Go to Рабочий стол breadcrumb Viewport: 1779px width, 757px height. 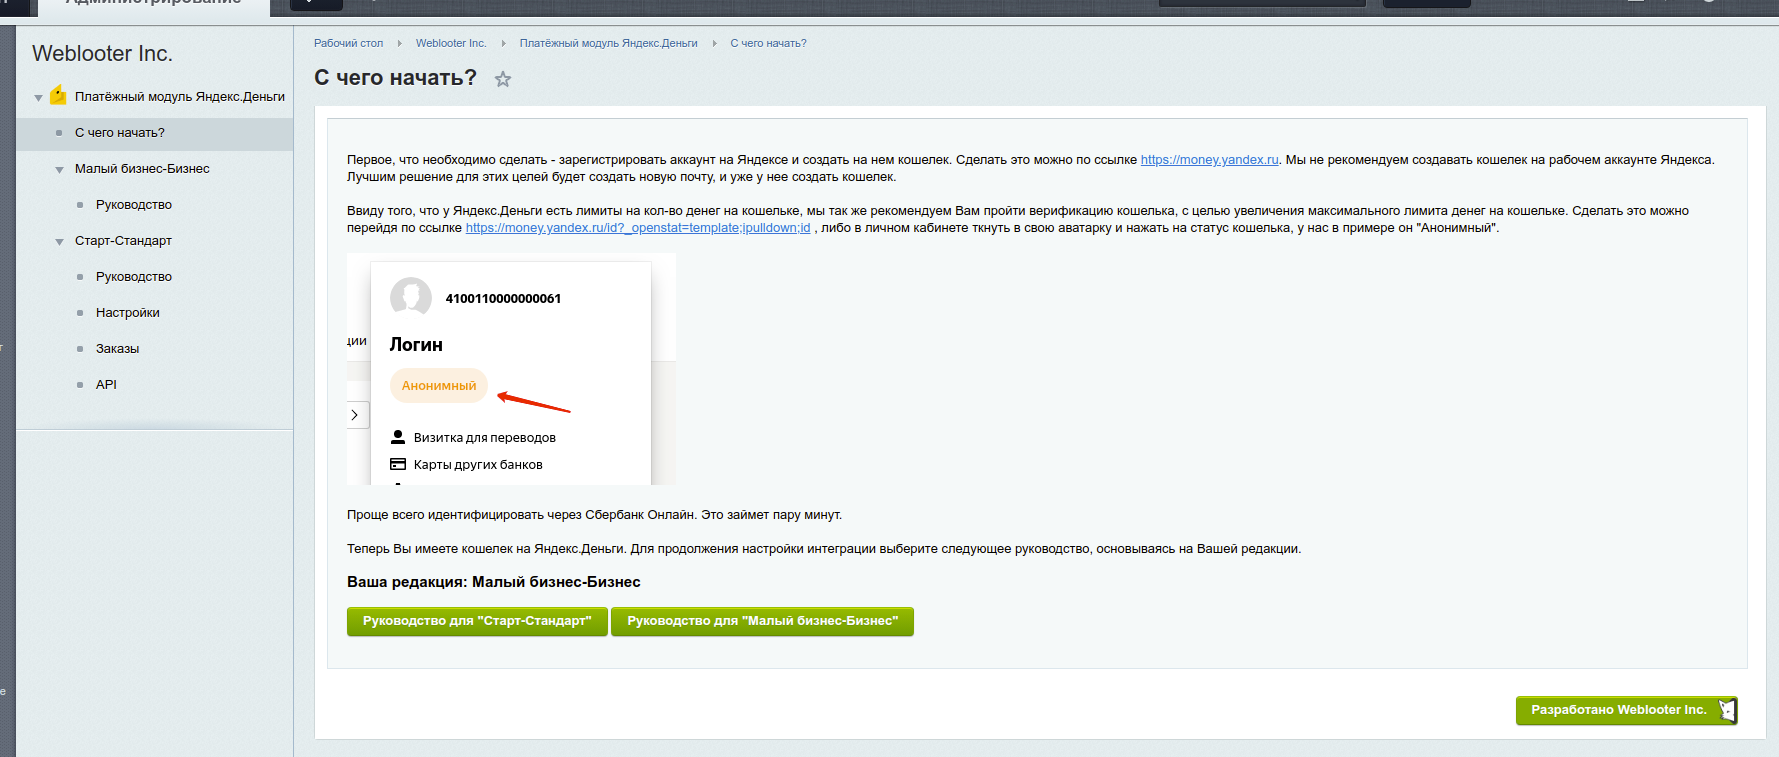pyautogui.click(x=348, y=43)
